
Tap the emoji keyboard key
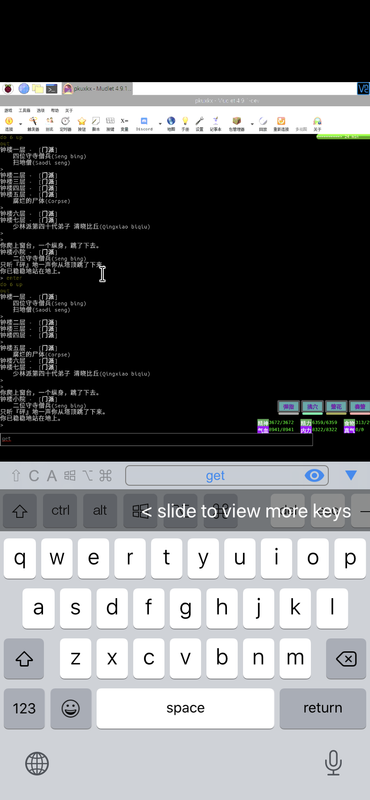(x=70, y=708)
